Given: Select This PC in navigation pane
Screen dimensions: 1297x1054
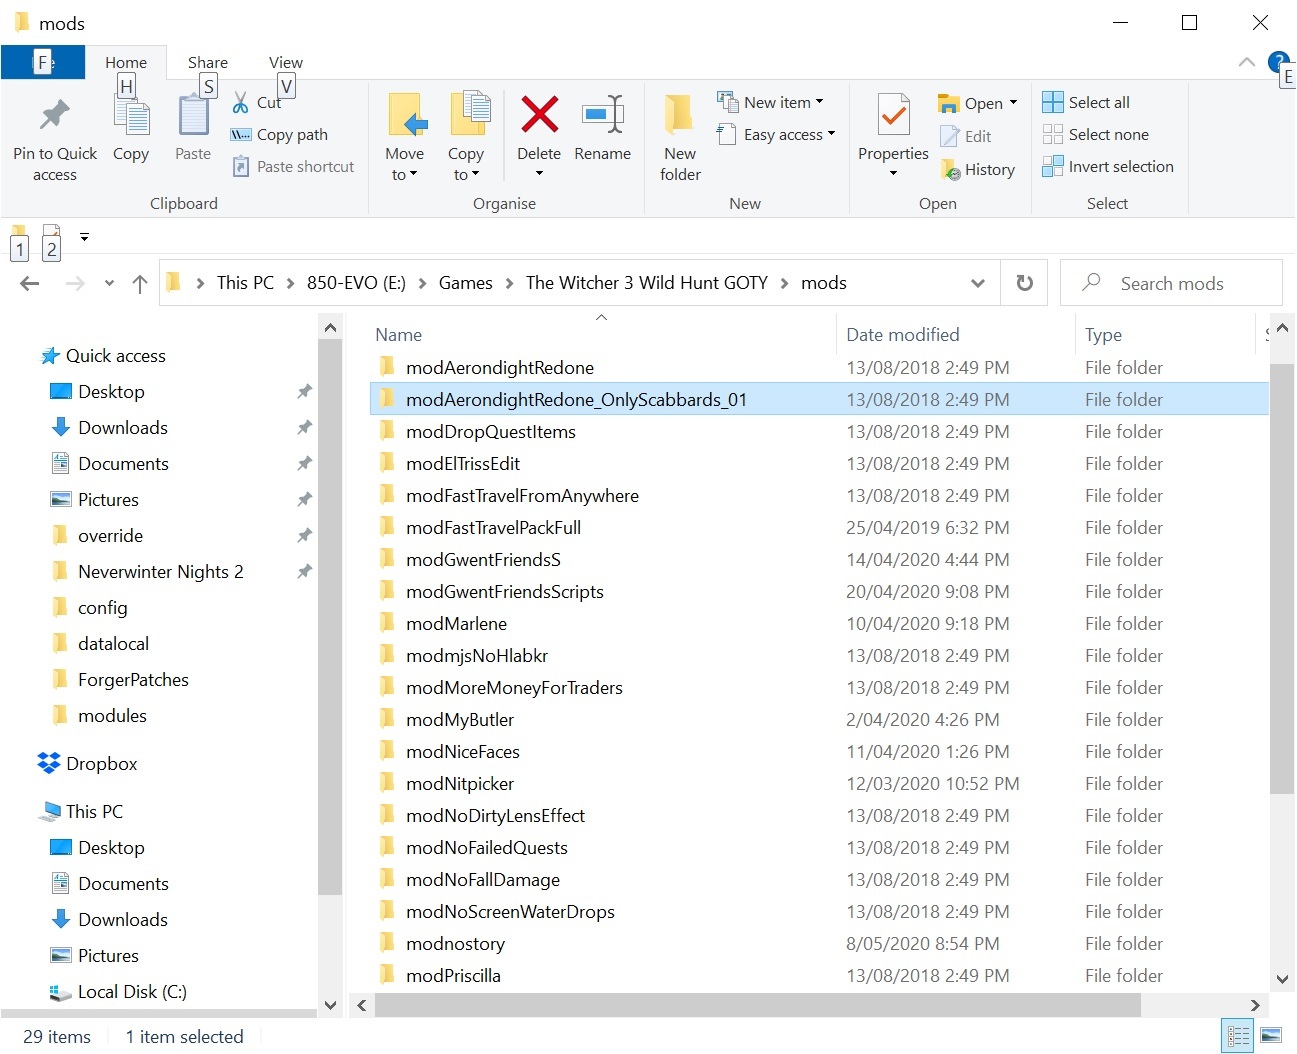Looking at the screenshot, I should pyautogui.click(x=94, y=812).
